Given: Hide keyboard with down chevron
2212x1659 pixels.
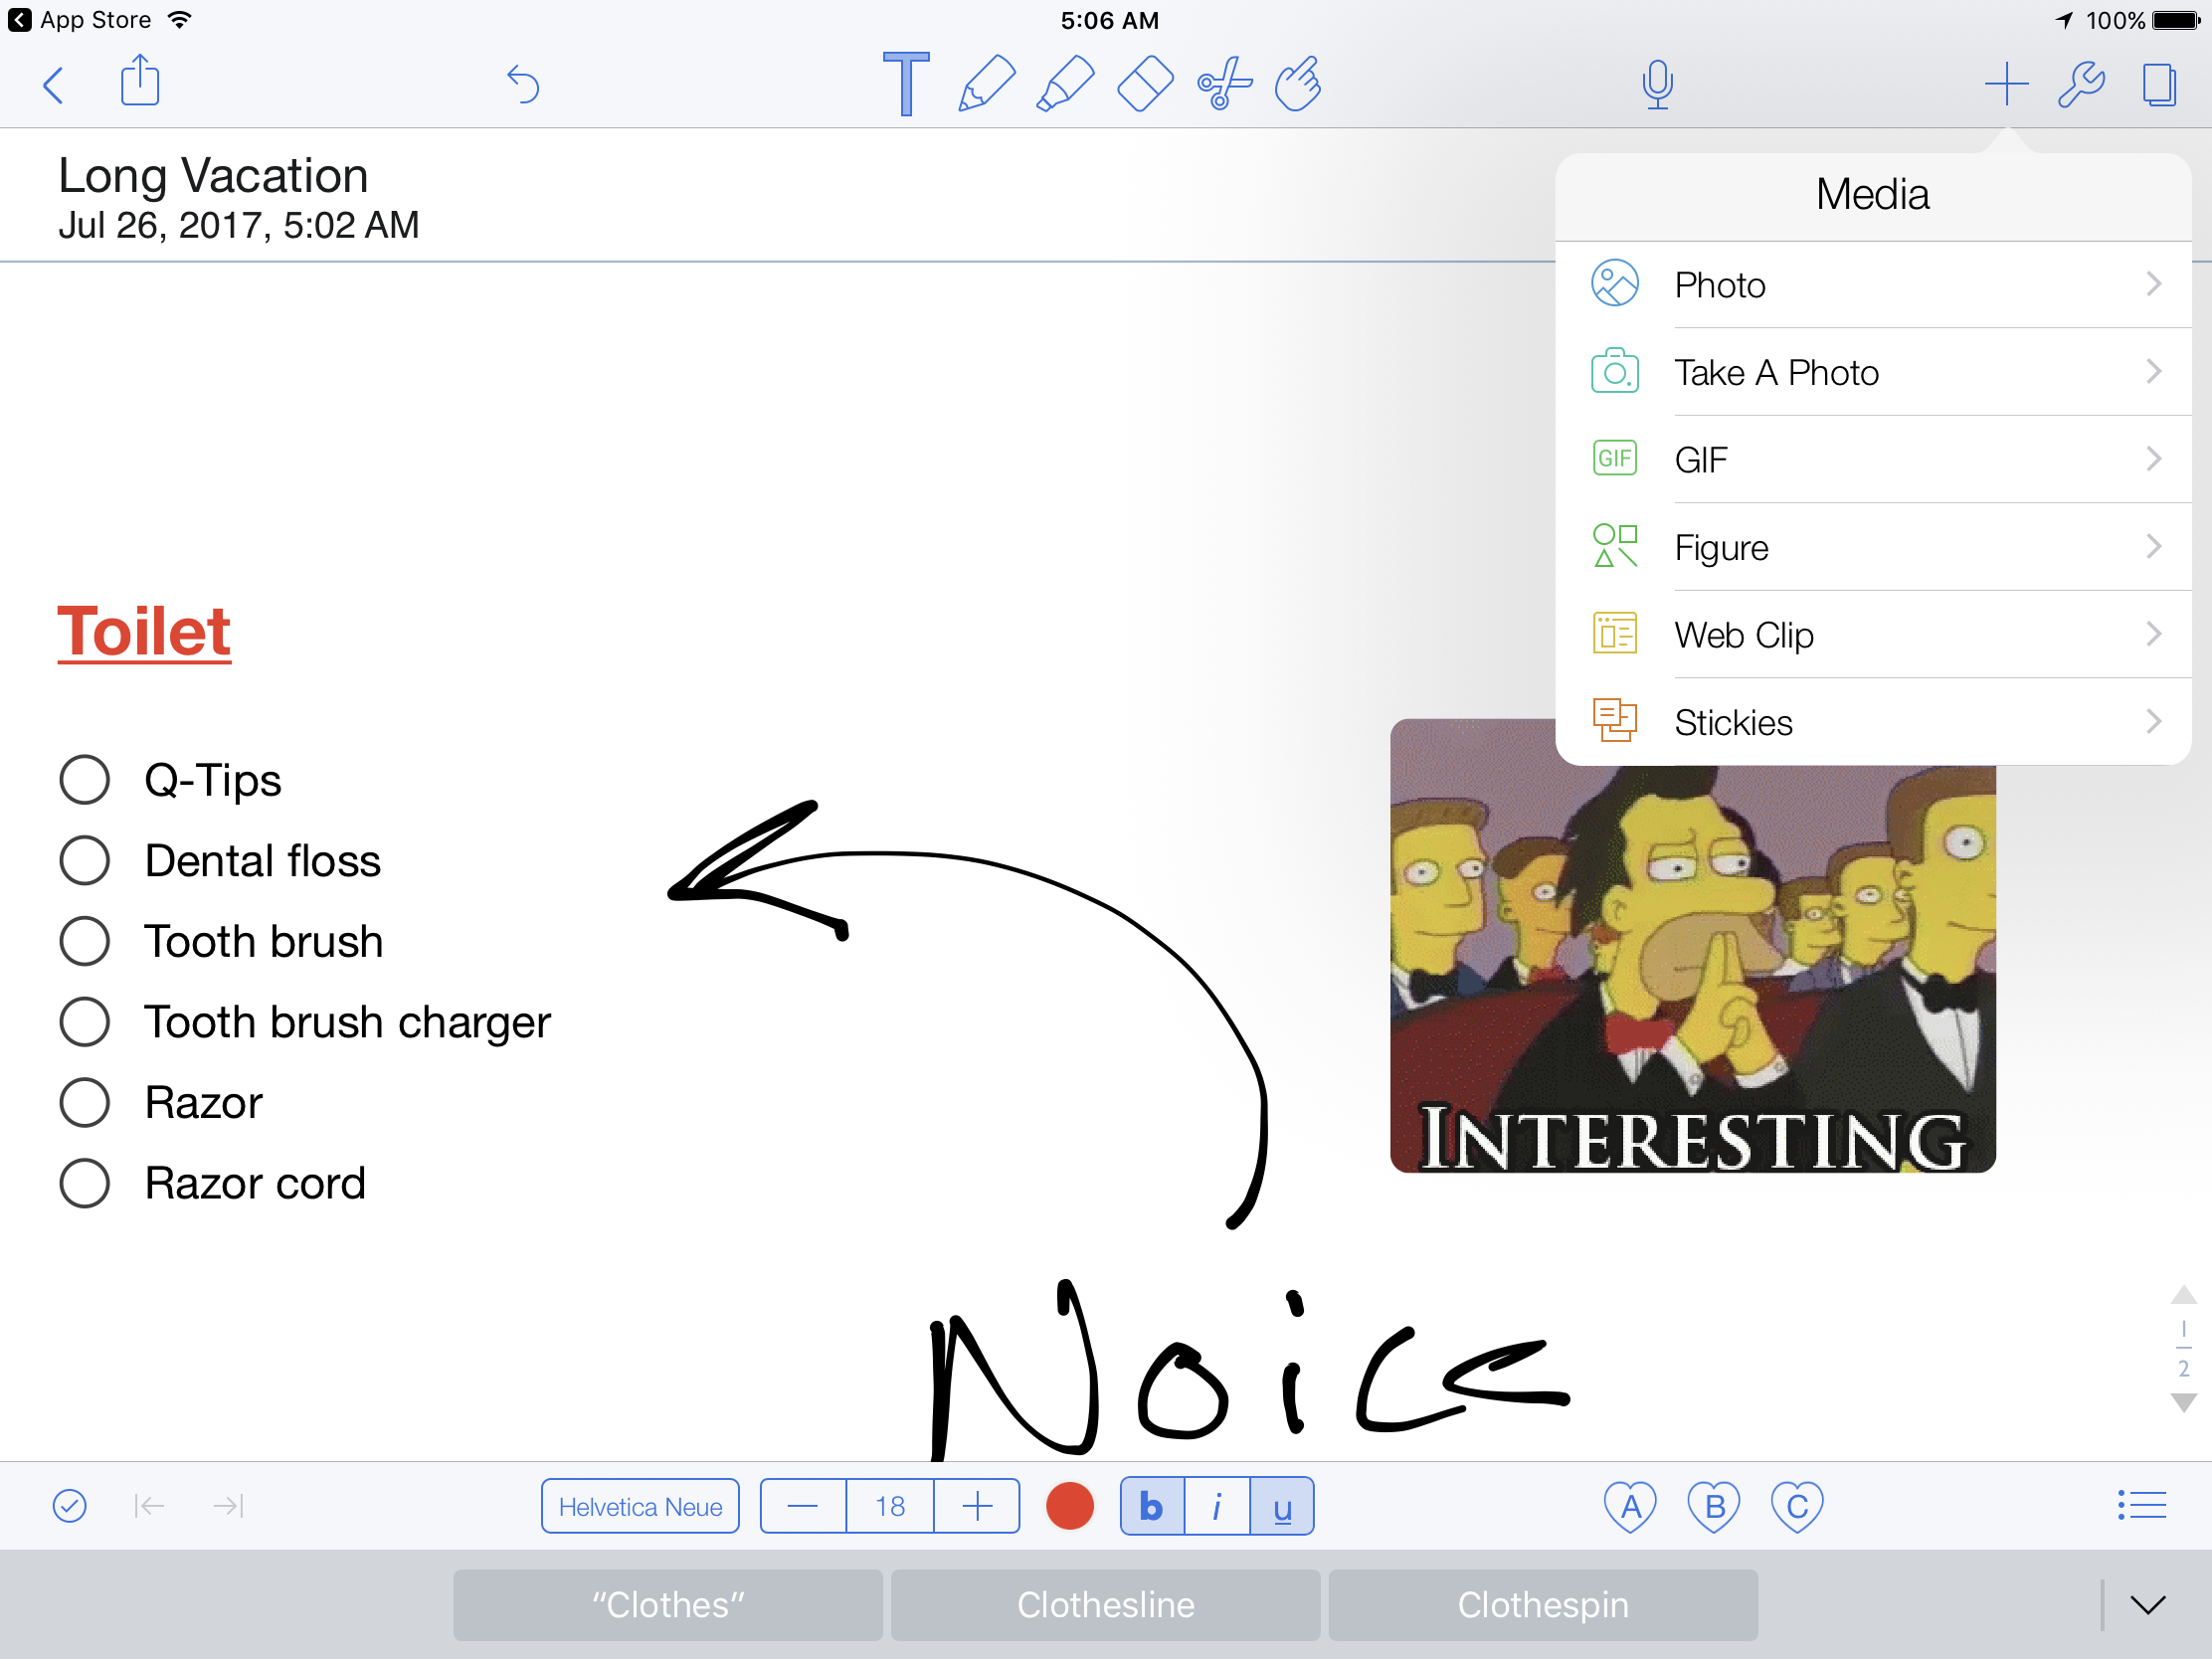Looking at the screenshot, I should [x=2147, y=1605].
